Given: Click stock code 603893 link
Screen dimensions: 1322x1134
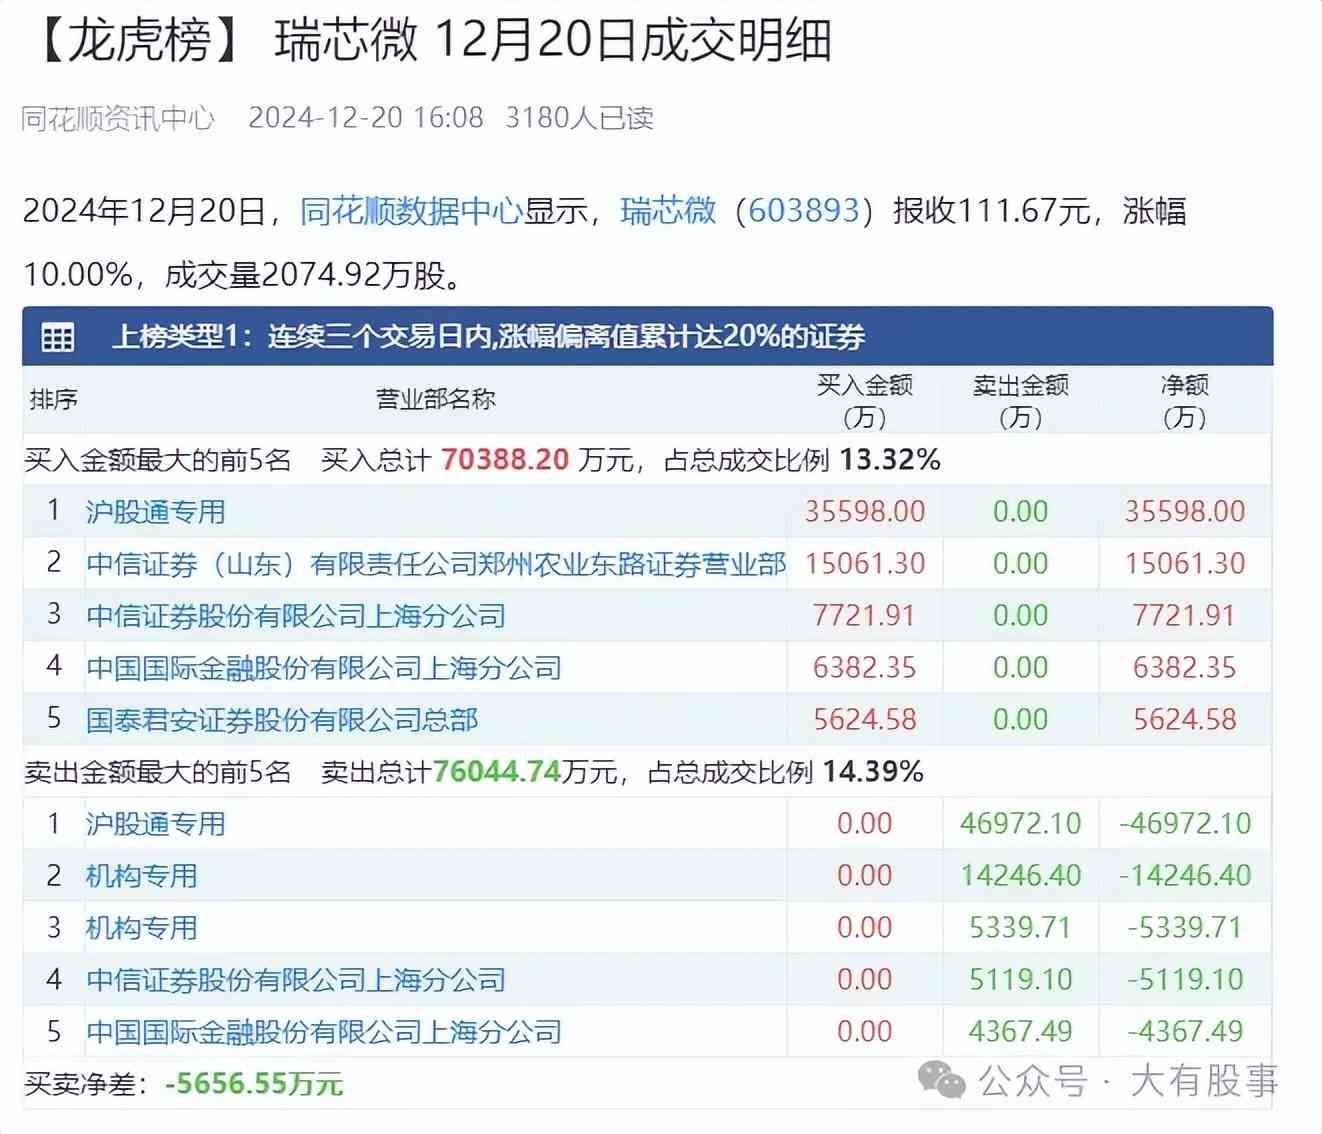Looking at the screenshot, I should pos(804,211).
